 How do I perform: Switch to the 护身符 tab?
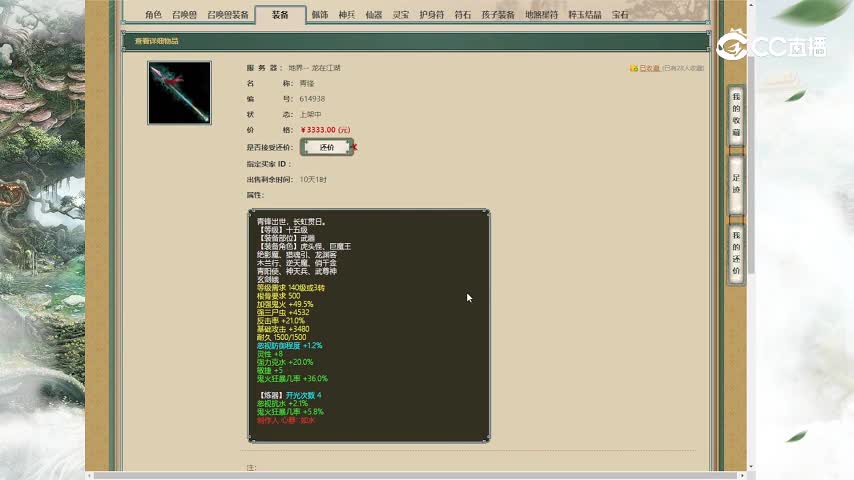(x=431, y=15)
